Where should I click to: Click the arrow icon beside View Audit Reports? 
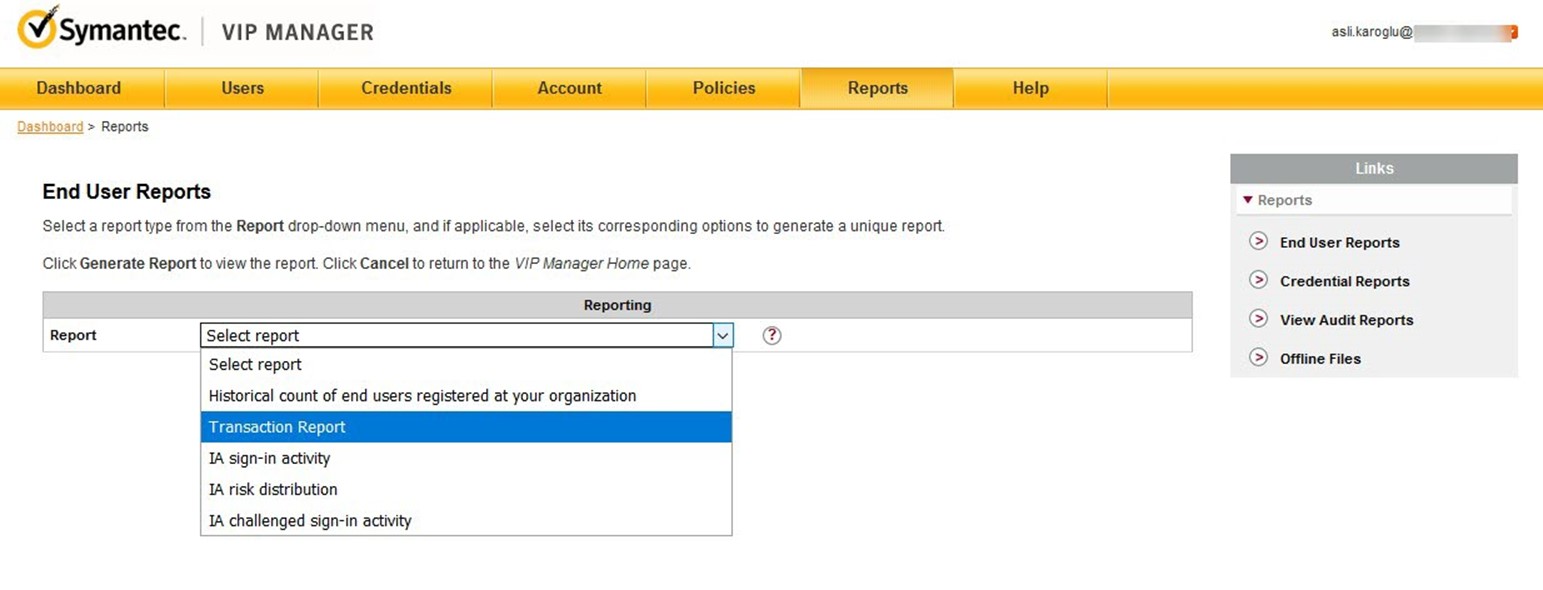click(1259, 319)
